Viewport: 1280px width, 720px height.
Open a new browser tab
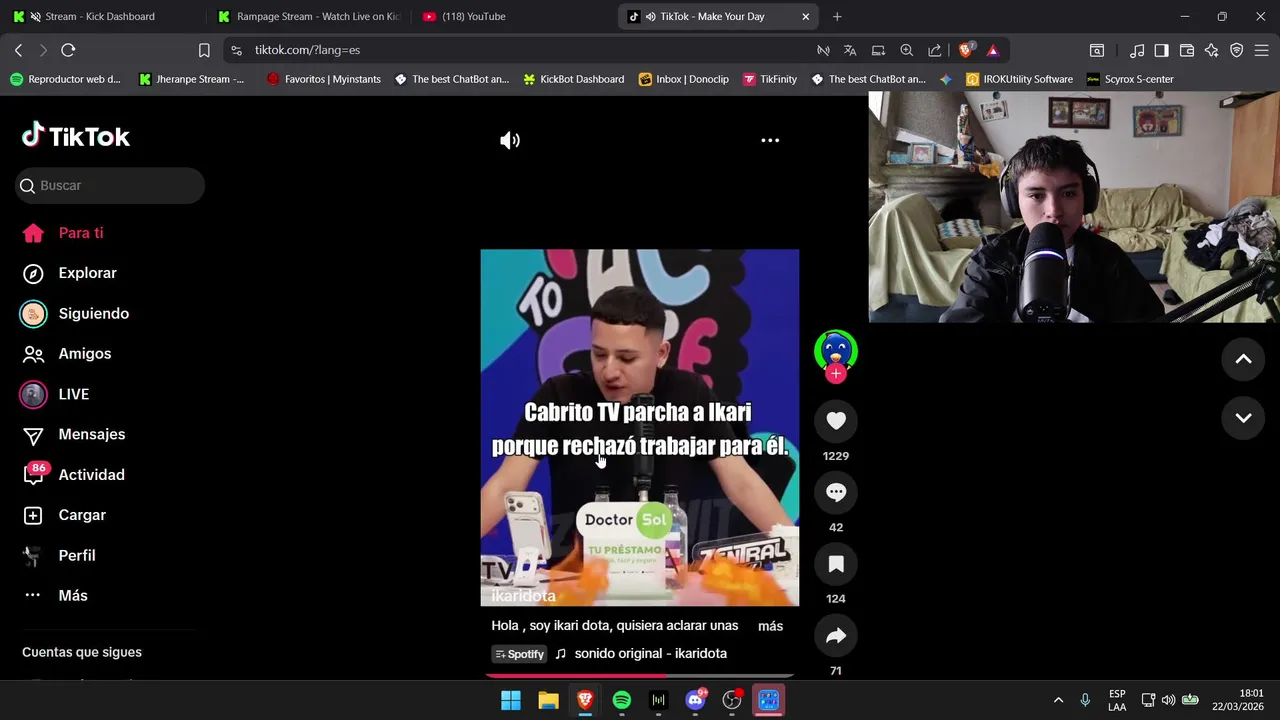click(x=837, y=16)
